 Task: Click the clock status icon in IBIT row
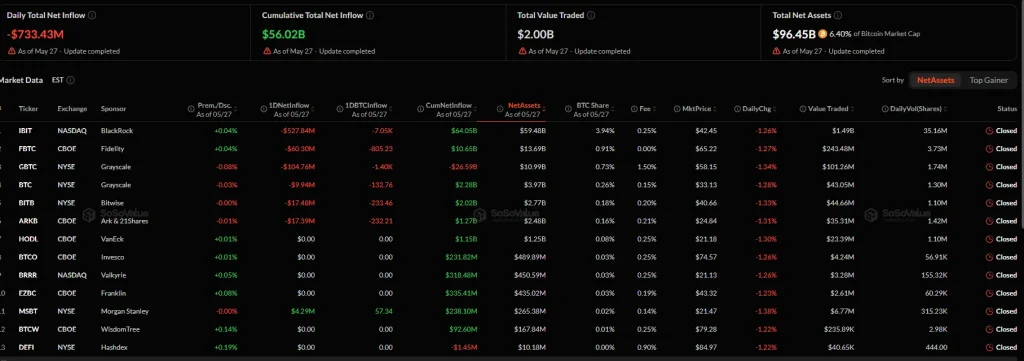click(x=989, y=131)
